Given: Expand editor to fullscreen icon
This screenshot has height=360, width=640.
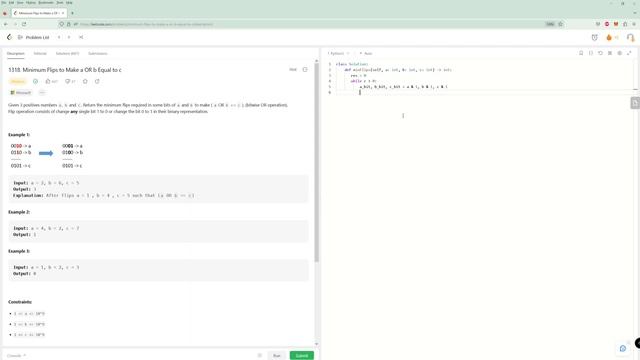Looking at the screenshot, I should 629,53.
